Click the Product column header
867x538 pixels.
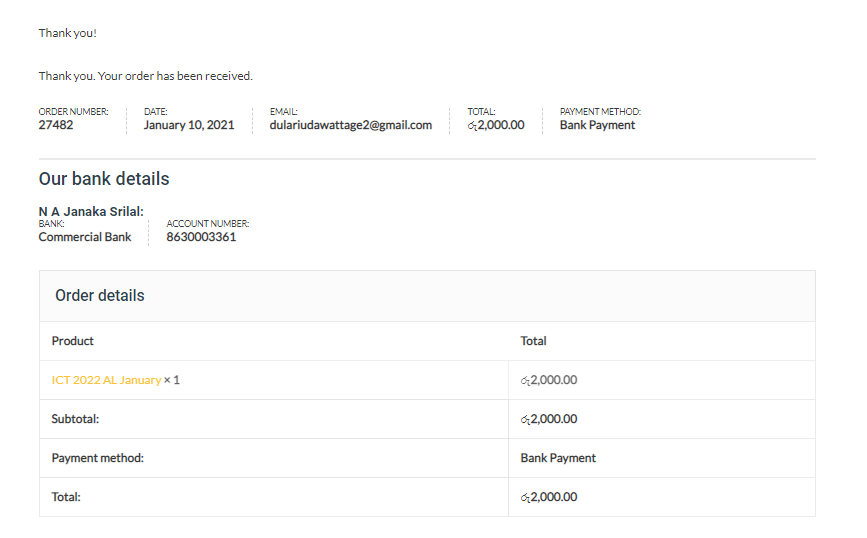click(72, 341)
